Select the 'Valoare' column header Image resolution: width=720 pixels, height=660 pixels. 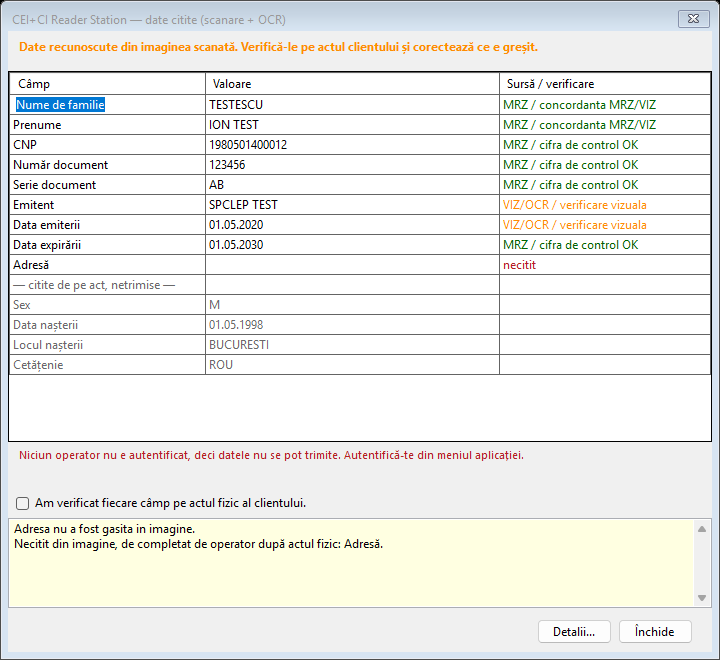pos(352,84)
